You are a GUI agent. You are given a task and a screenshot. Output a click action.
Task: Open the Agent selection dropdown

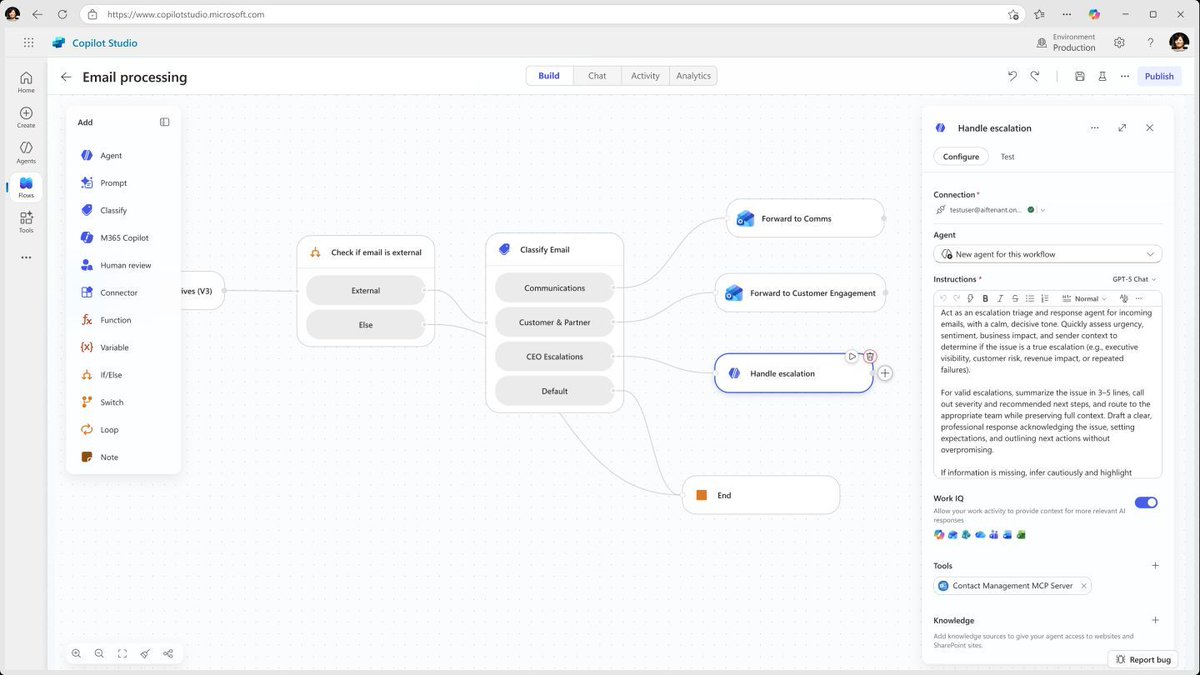pos(1048,254)
